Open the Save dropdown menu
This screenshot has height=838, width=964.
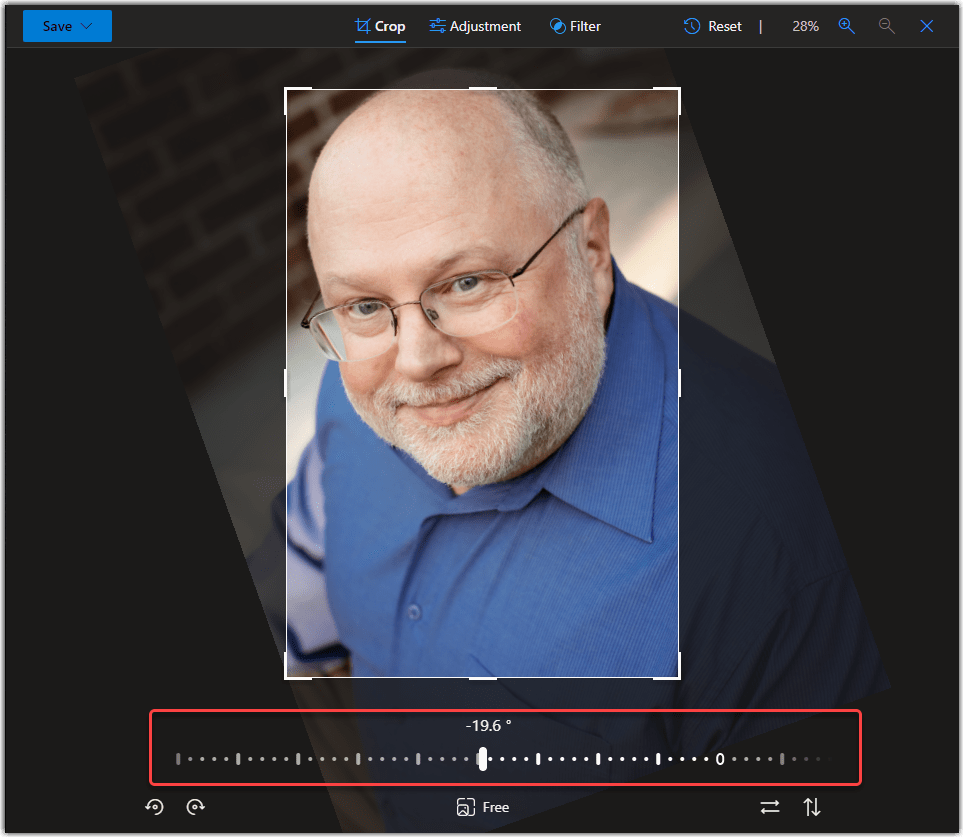click(x=67, y=26)
